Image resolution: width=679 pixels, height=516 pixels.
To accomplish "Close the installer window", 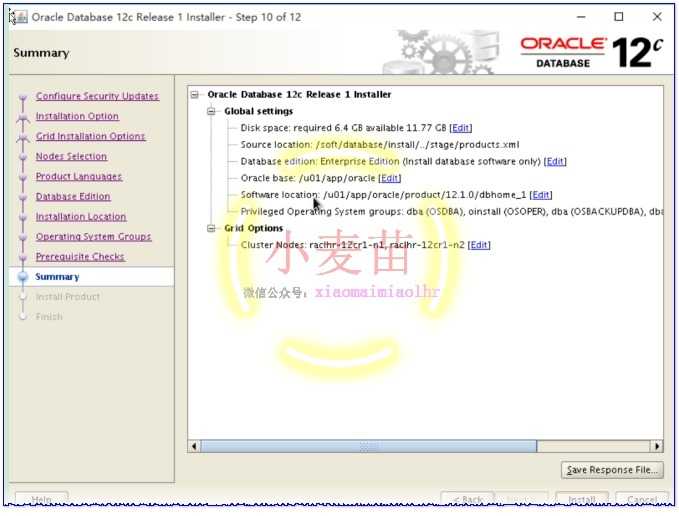I will (657, 17).
